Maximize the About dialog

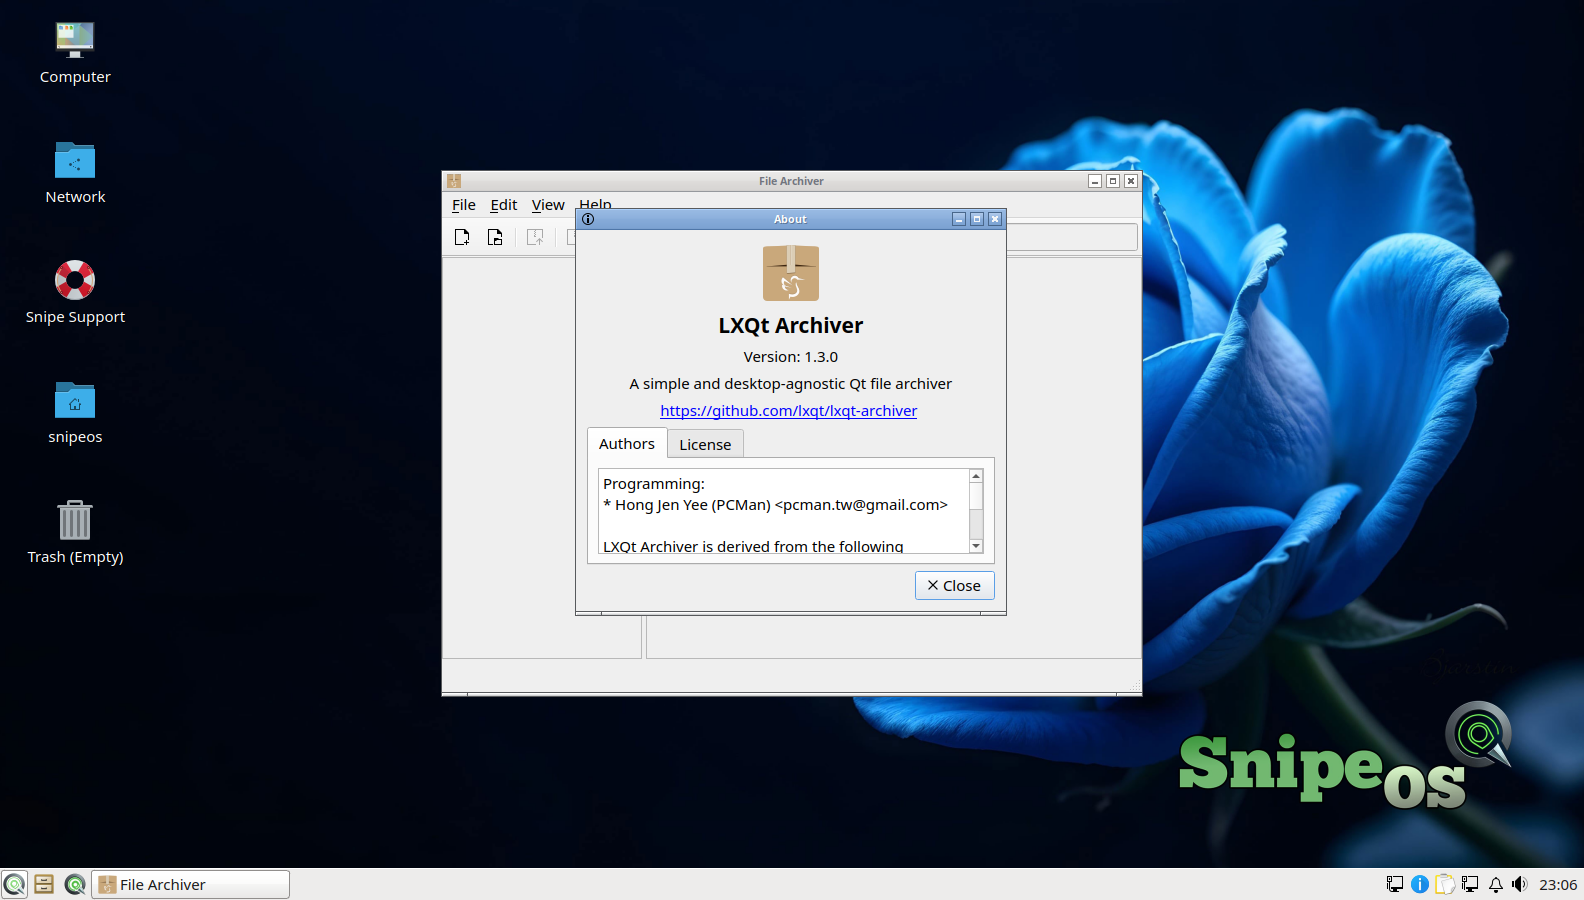[977, 219]
